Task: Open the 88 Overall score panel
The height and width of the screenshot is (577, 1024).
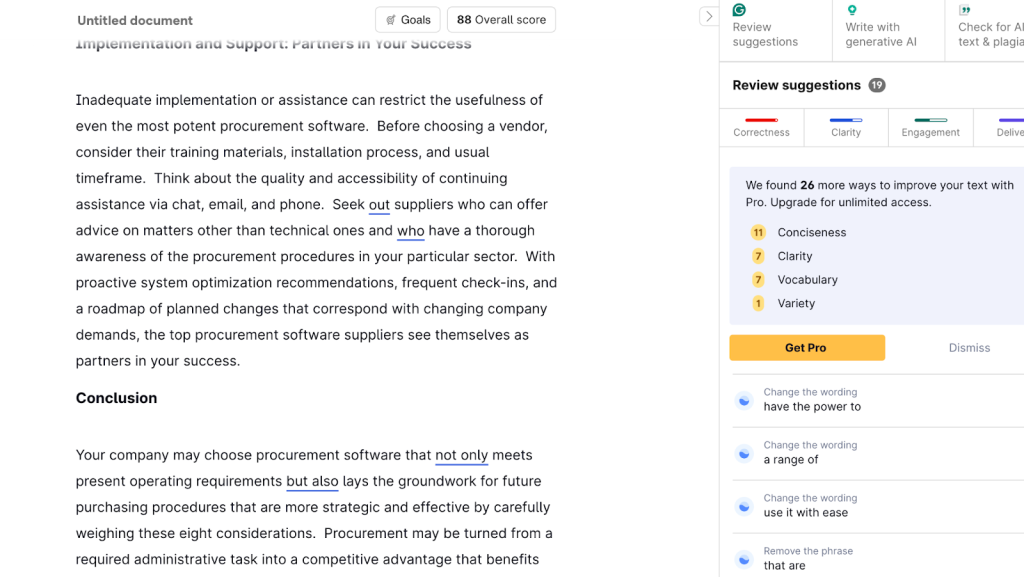Action: (x=501, y=20)
